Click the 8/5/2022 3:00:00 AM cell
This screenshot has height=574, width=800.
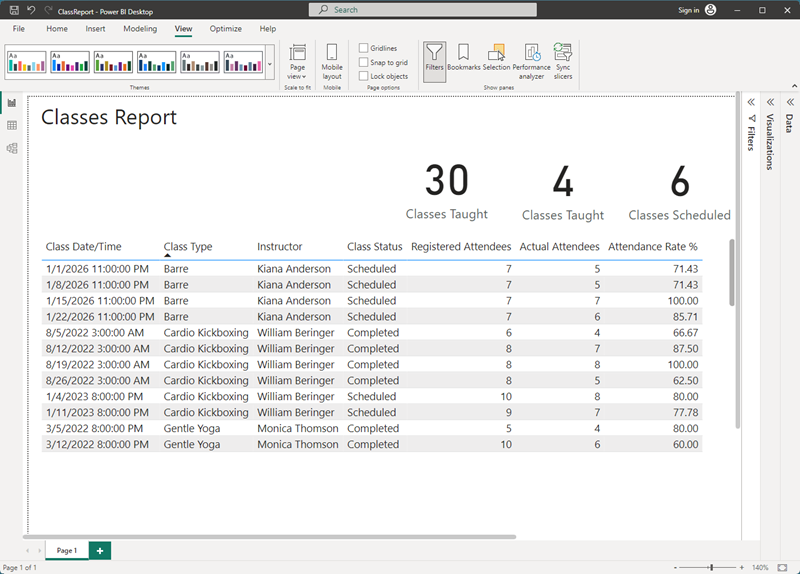click(x=95, y=333)
